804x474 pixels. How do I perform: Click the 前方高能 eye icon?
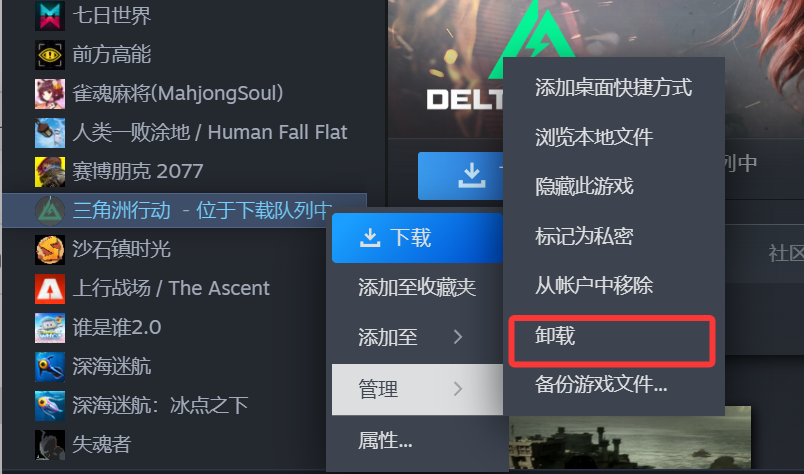50,55
